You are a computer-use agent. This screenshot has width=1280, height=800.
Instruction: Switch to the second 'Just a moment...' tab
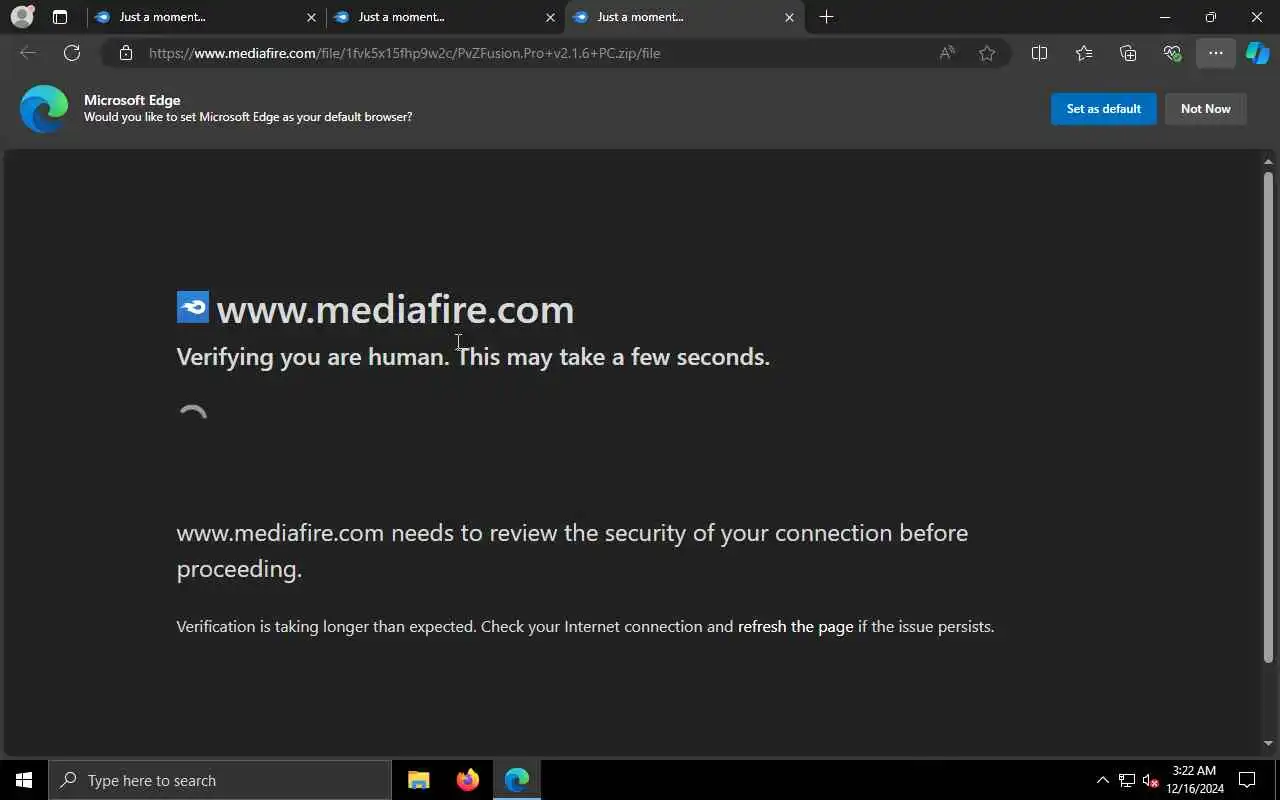tap(444, 17)
